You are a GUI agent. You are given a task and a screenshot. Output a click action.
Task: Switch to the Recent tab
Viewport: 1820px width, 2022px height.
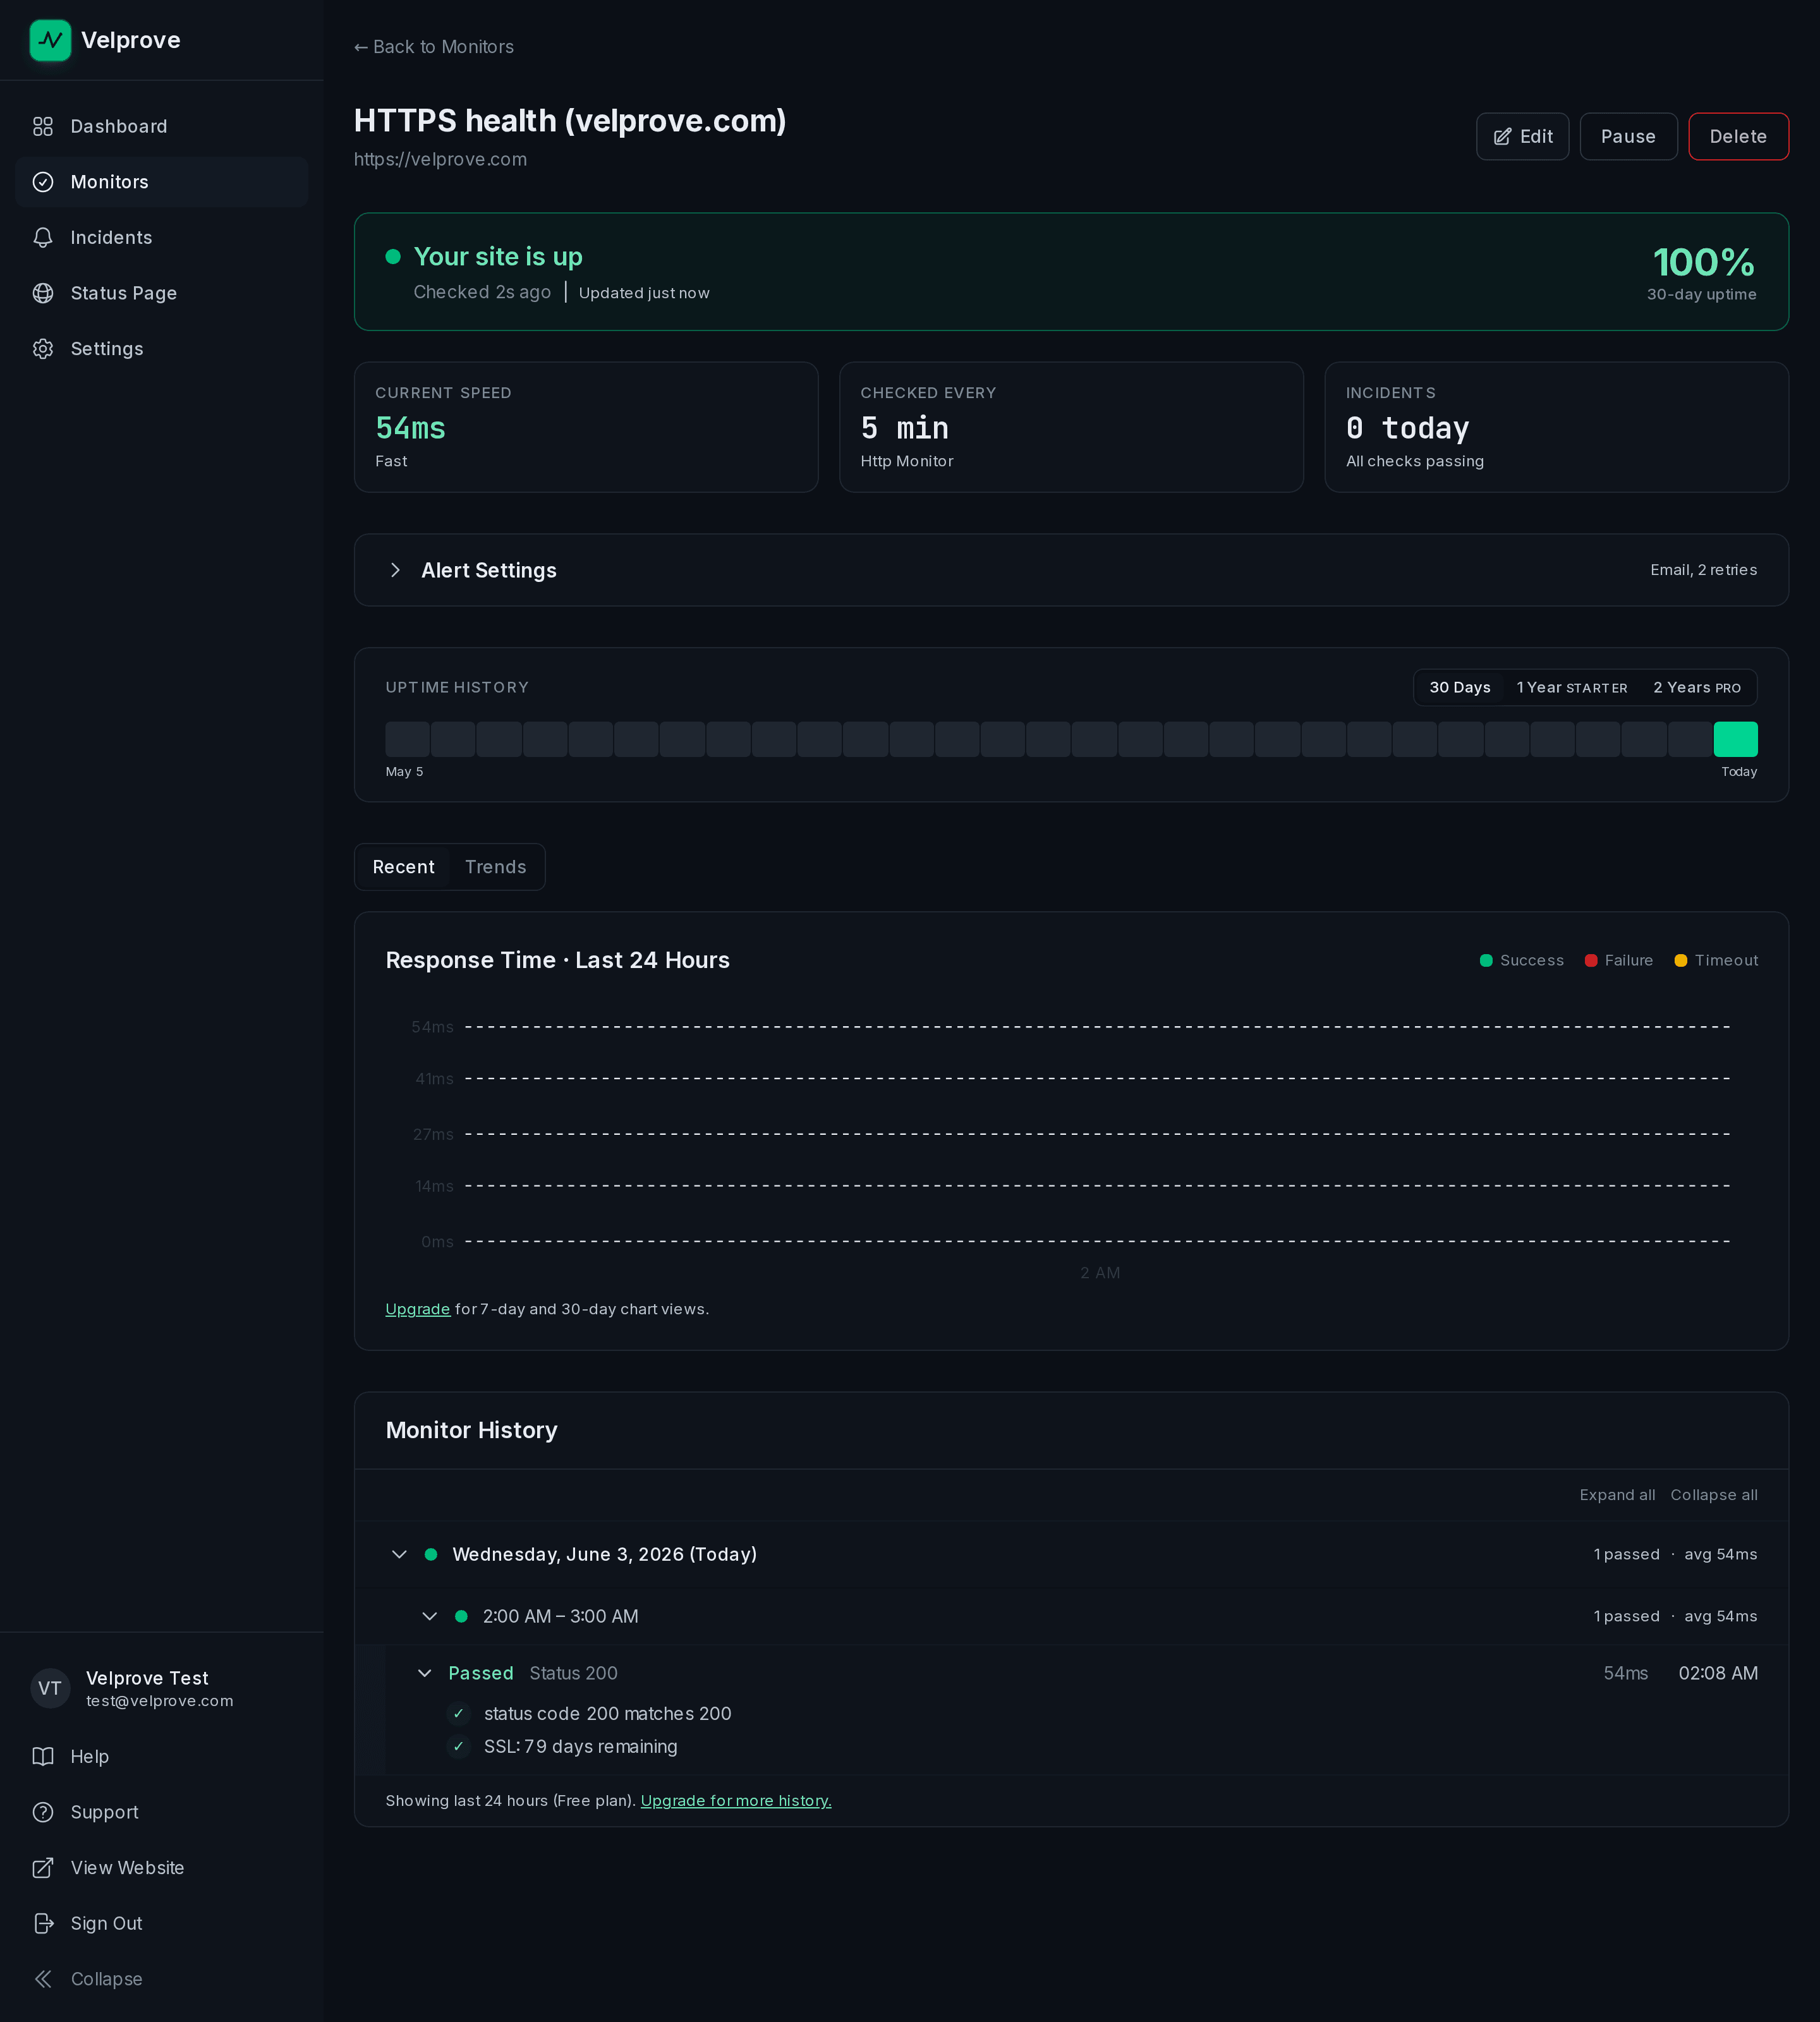[403, 867]
